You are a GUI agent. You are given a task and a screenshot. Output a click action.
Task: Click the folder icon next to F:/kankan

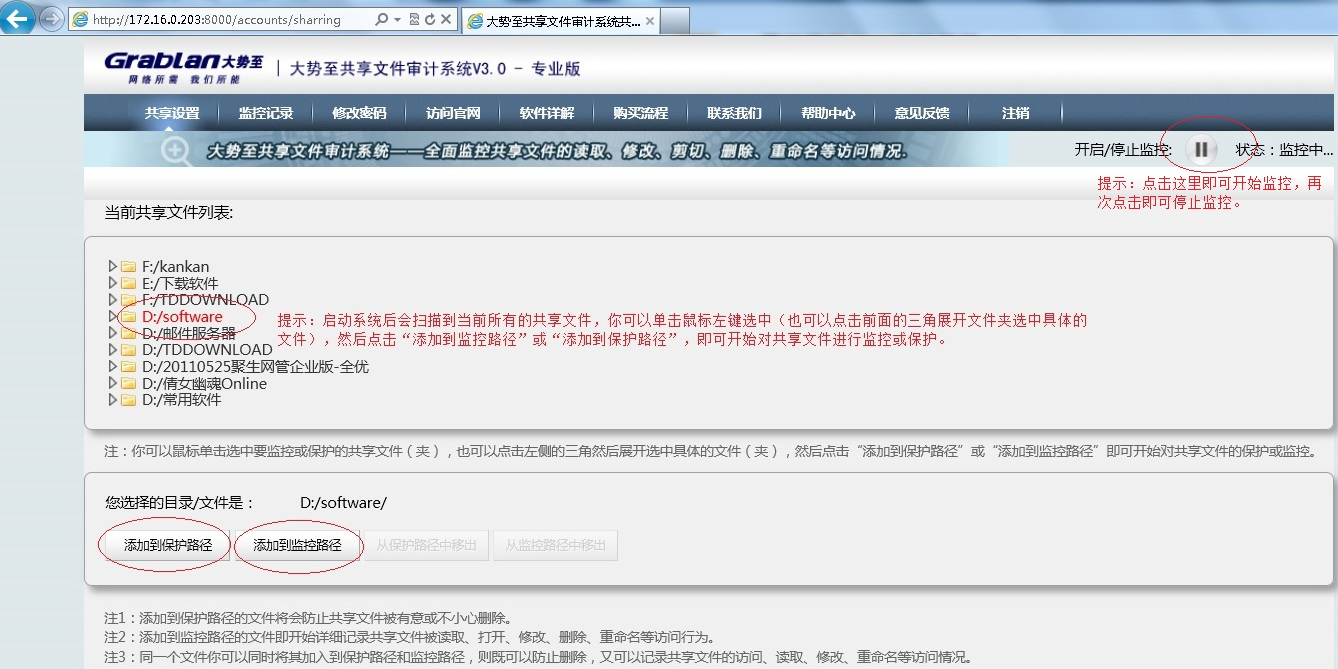tap(128, 267)
